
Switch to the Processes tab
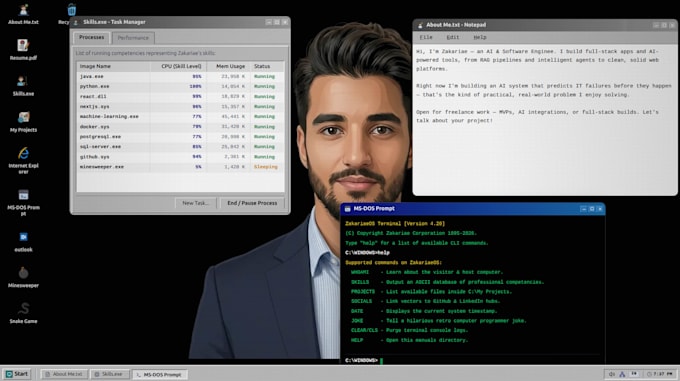(92, 38)
